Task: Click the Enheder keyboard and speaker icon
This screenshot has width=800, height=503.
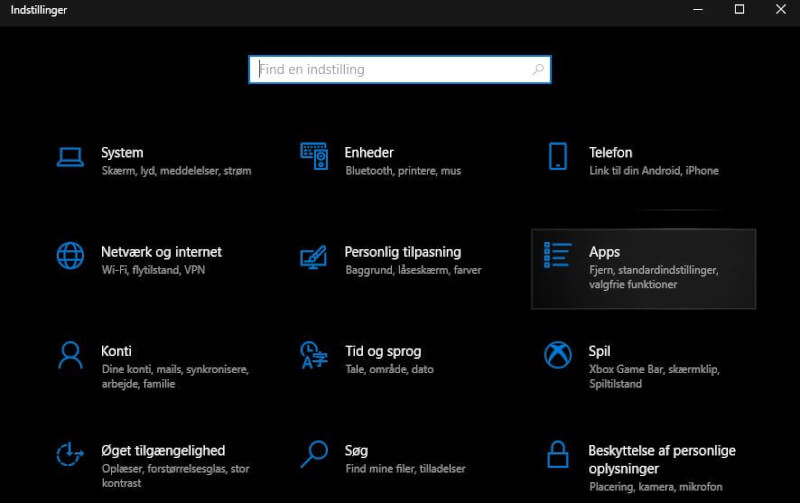Action: click(x=314, y=156)
